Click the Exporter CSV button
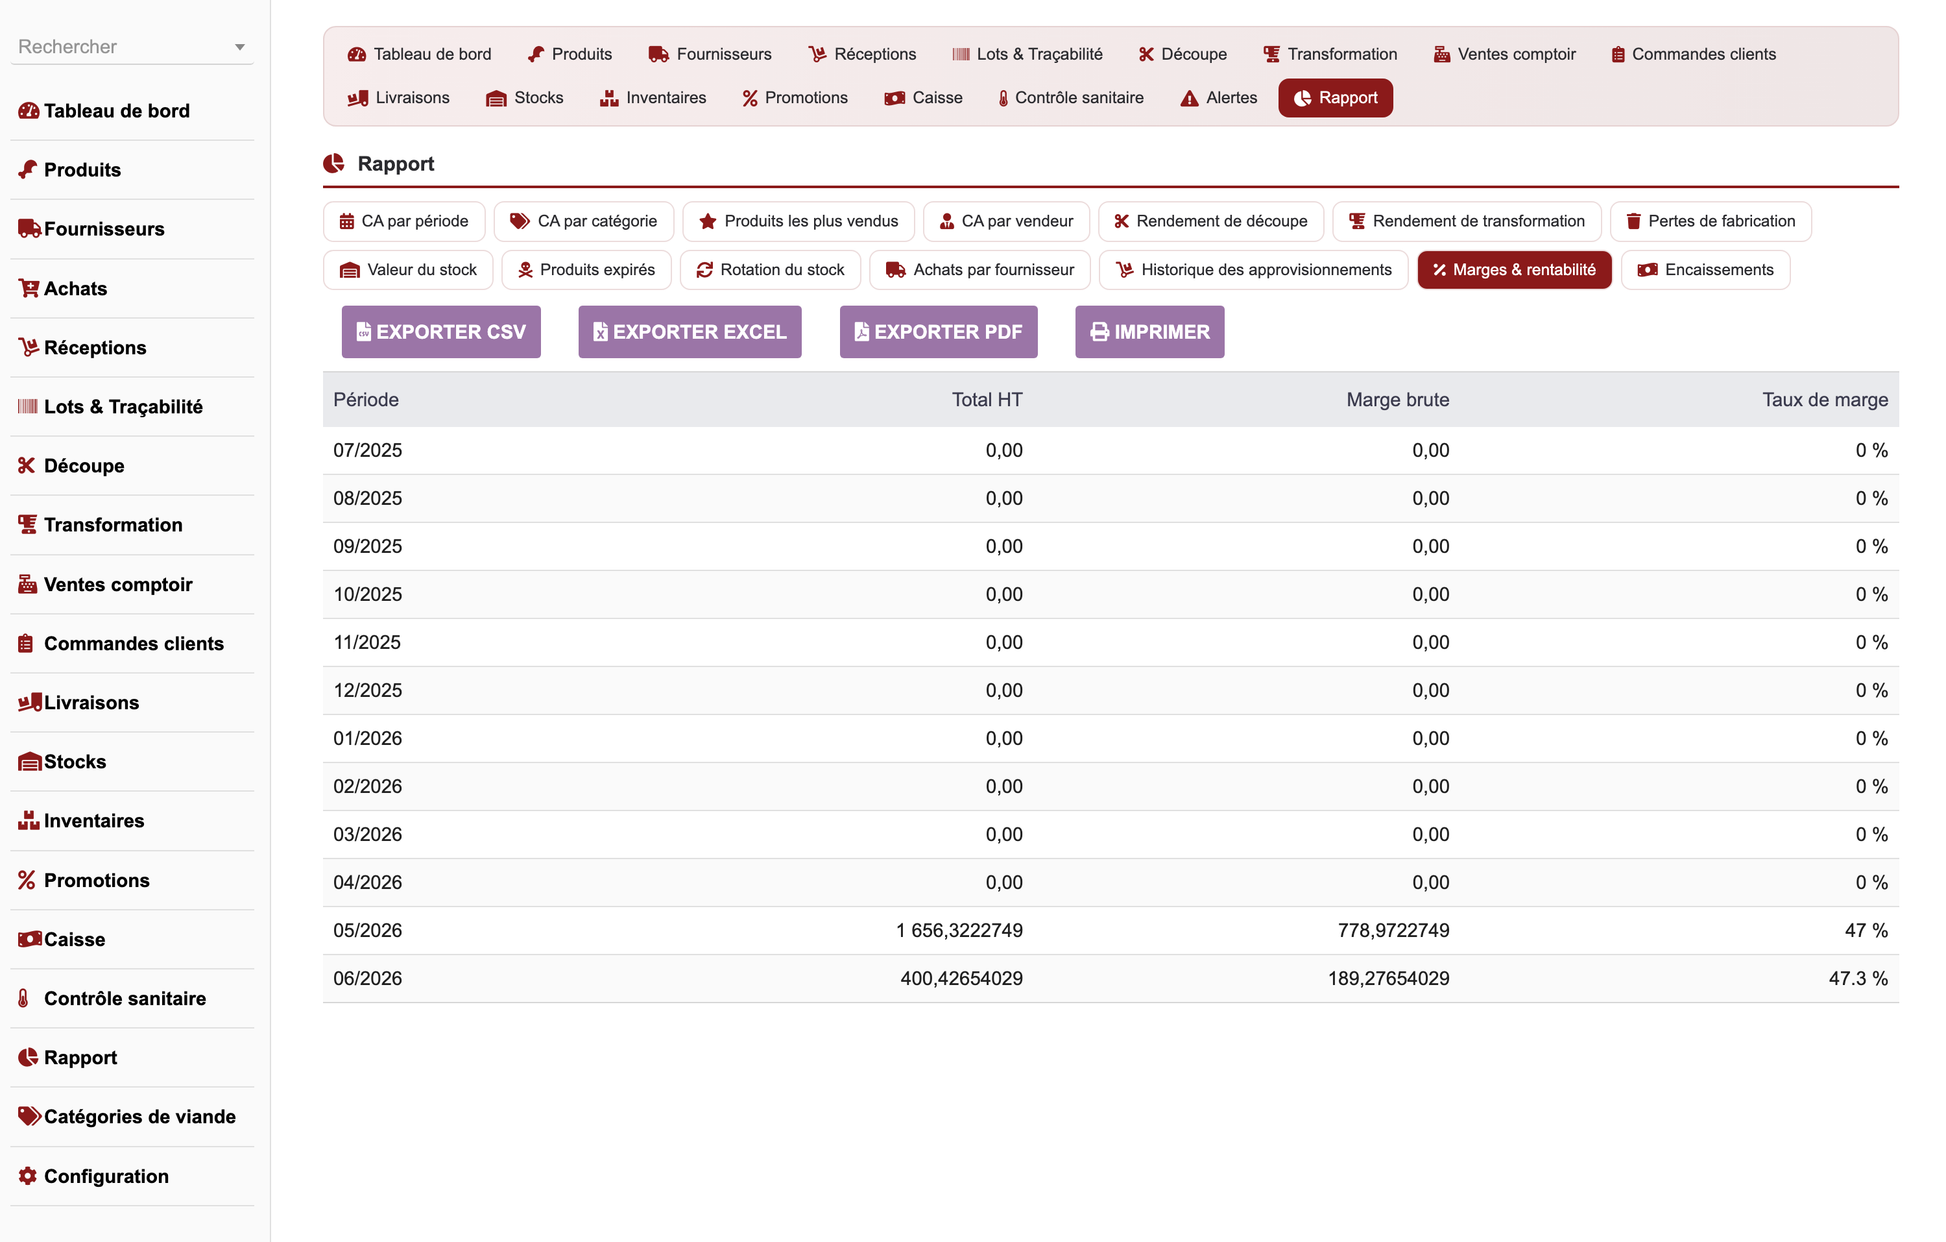 tap(441, 332)
